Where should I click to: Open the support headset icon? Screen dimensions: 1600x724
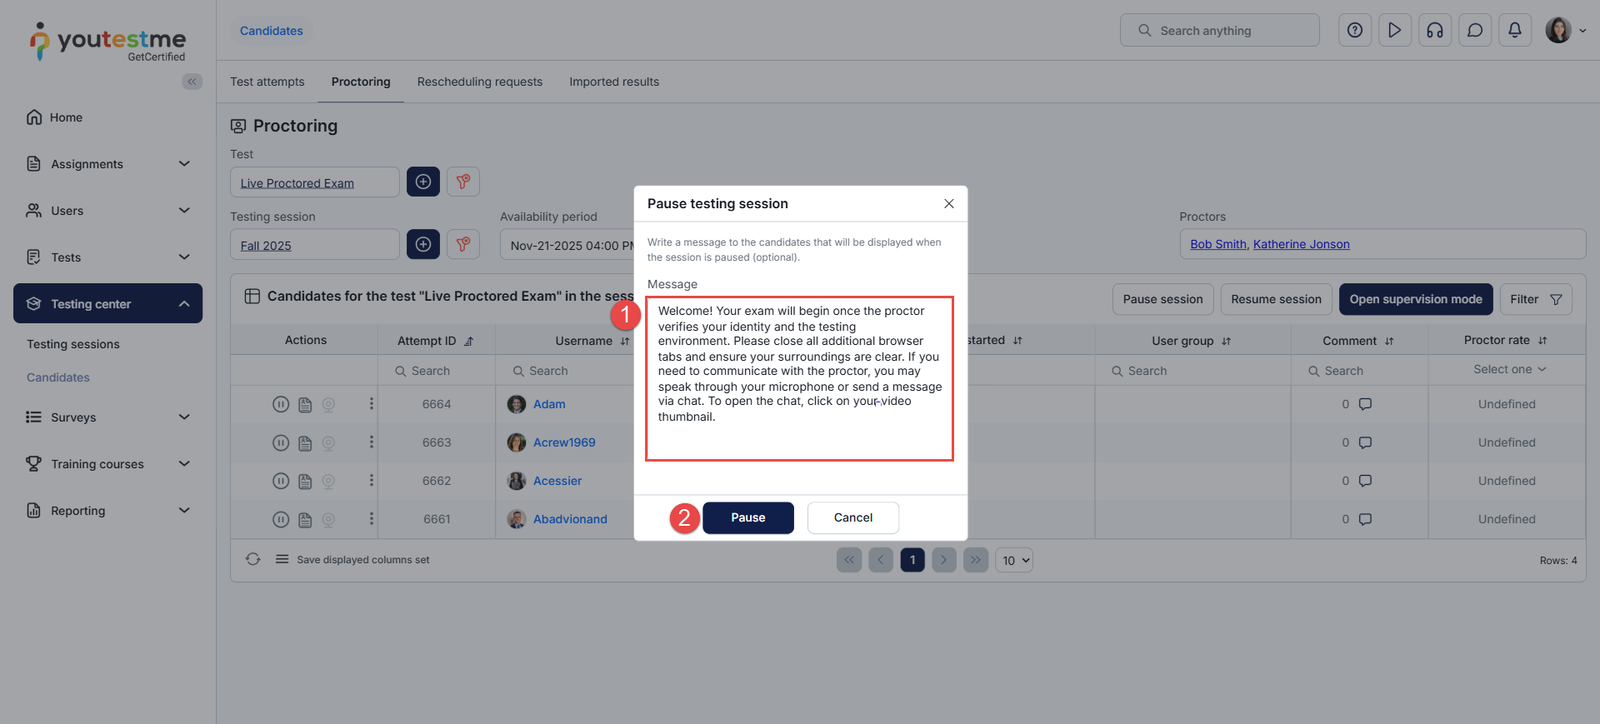tap(1435, 31)
